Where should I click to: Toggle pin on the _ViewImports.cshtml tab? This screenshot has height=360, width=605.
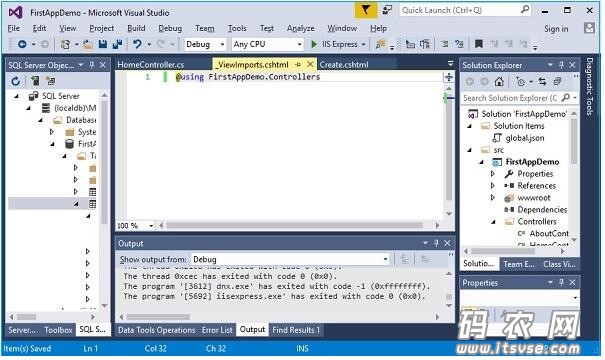click(x=298, y=64)
